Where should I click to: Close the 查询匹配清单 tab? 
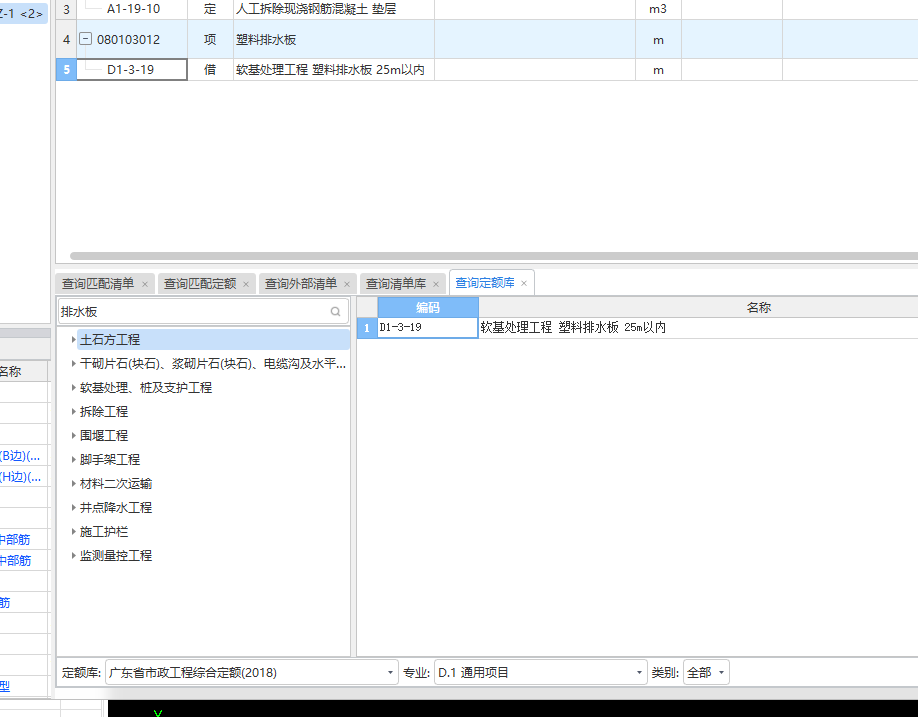pyautogui.click(x=145, y=284)
